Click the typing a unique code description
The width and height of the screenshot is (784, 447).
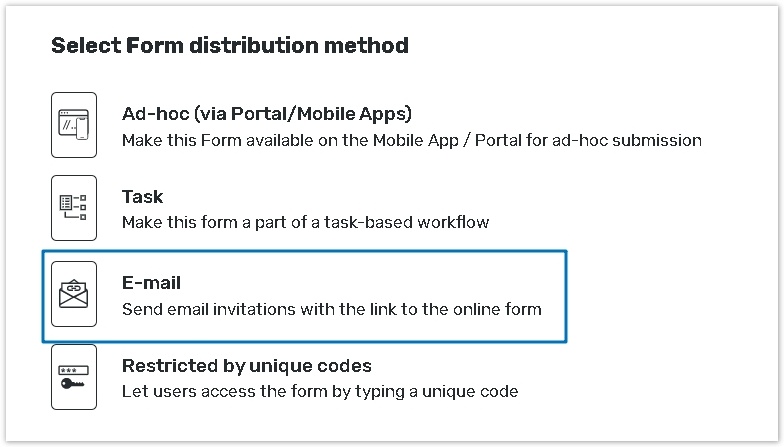(x=319, y=391)
